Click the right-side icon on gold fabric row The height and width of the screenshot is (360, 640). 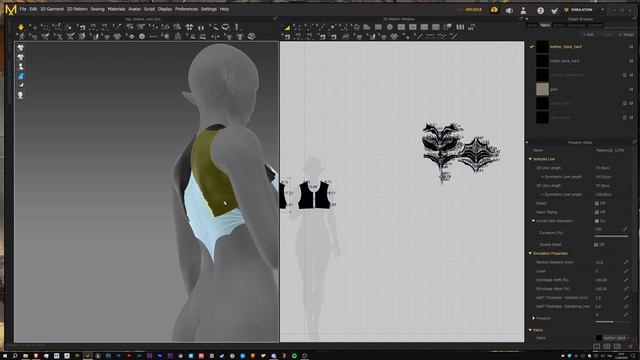(x=631, y=89)
